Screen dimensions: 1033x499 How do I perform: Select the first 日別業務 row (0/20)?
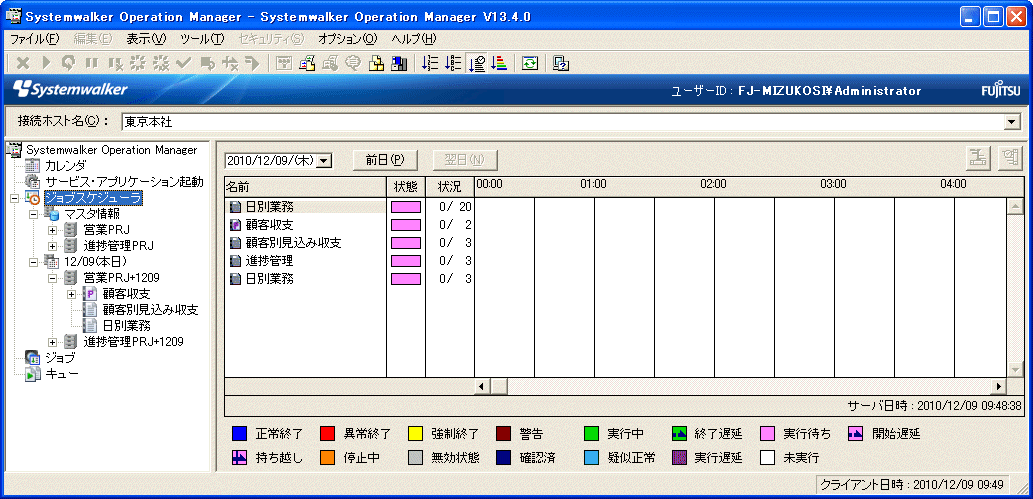(349, 207)
